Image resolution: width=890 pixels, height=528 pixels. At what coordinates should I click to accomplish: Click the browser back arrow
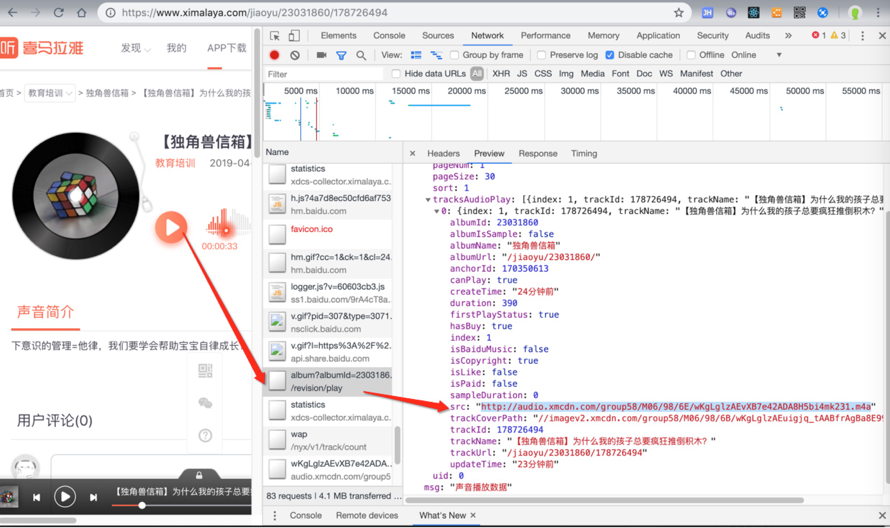click(x=12, y=12)
